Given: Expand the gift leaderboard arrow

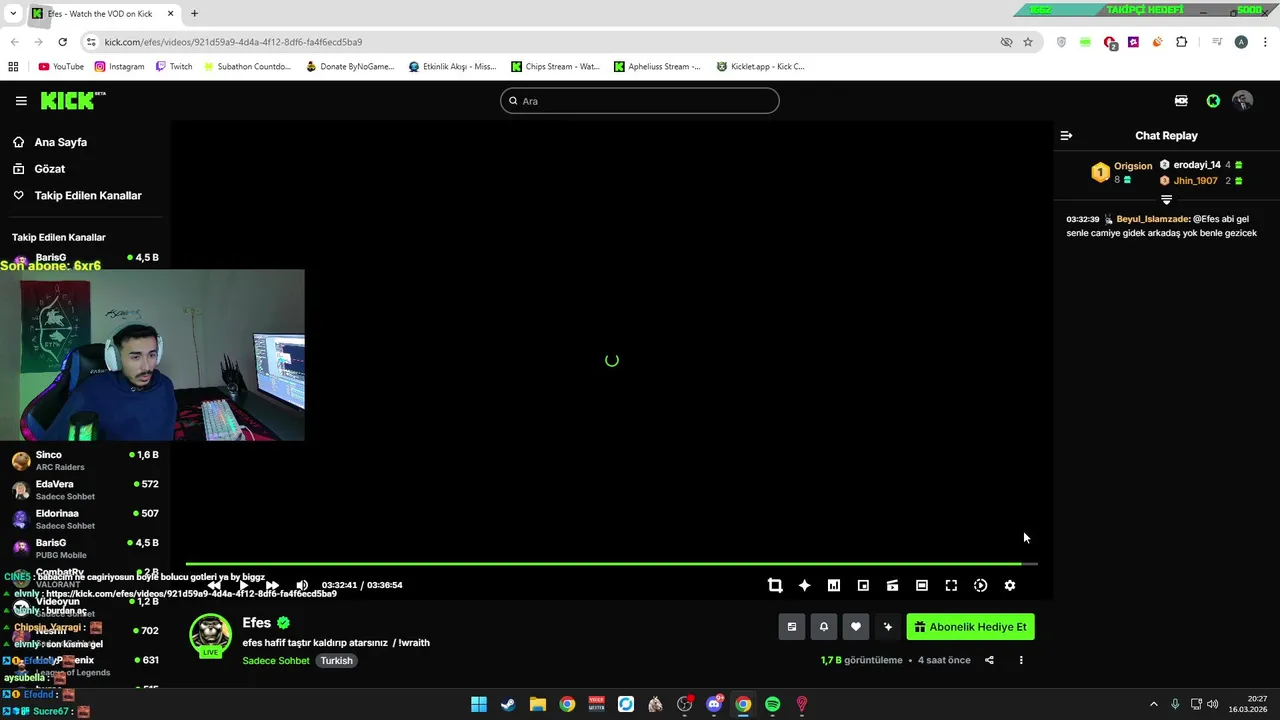Looking at the screenshot, I should 1166,200.
